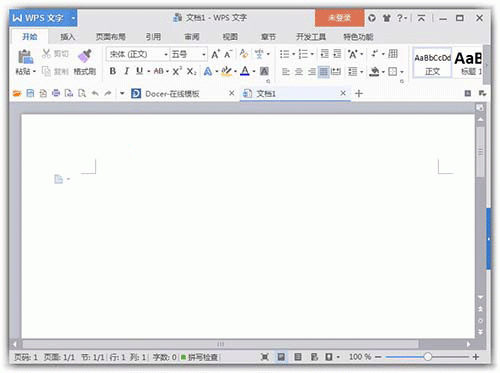Click the Format Painter brush icon
The image size is (500, 373).
[85, 56]
